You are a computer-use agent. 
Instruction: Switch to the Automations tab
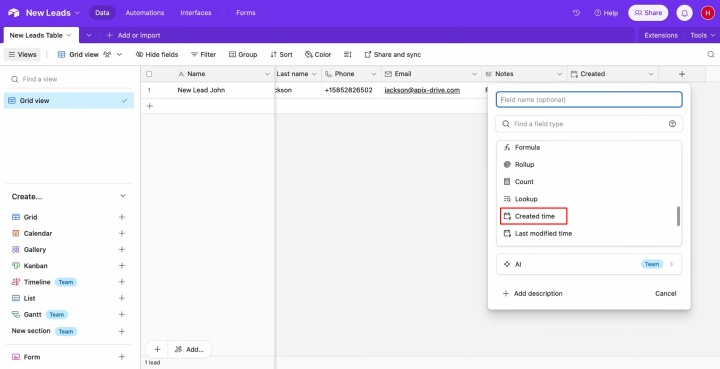(x=145, y=13)
